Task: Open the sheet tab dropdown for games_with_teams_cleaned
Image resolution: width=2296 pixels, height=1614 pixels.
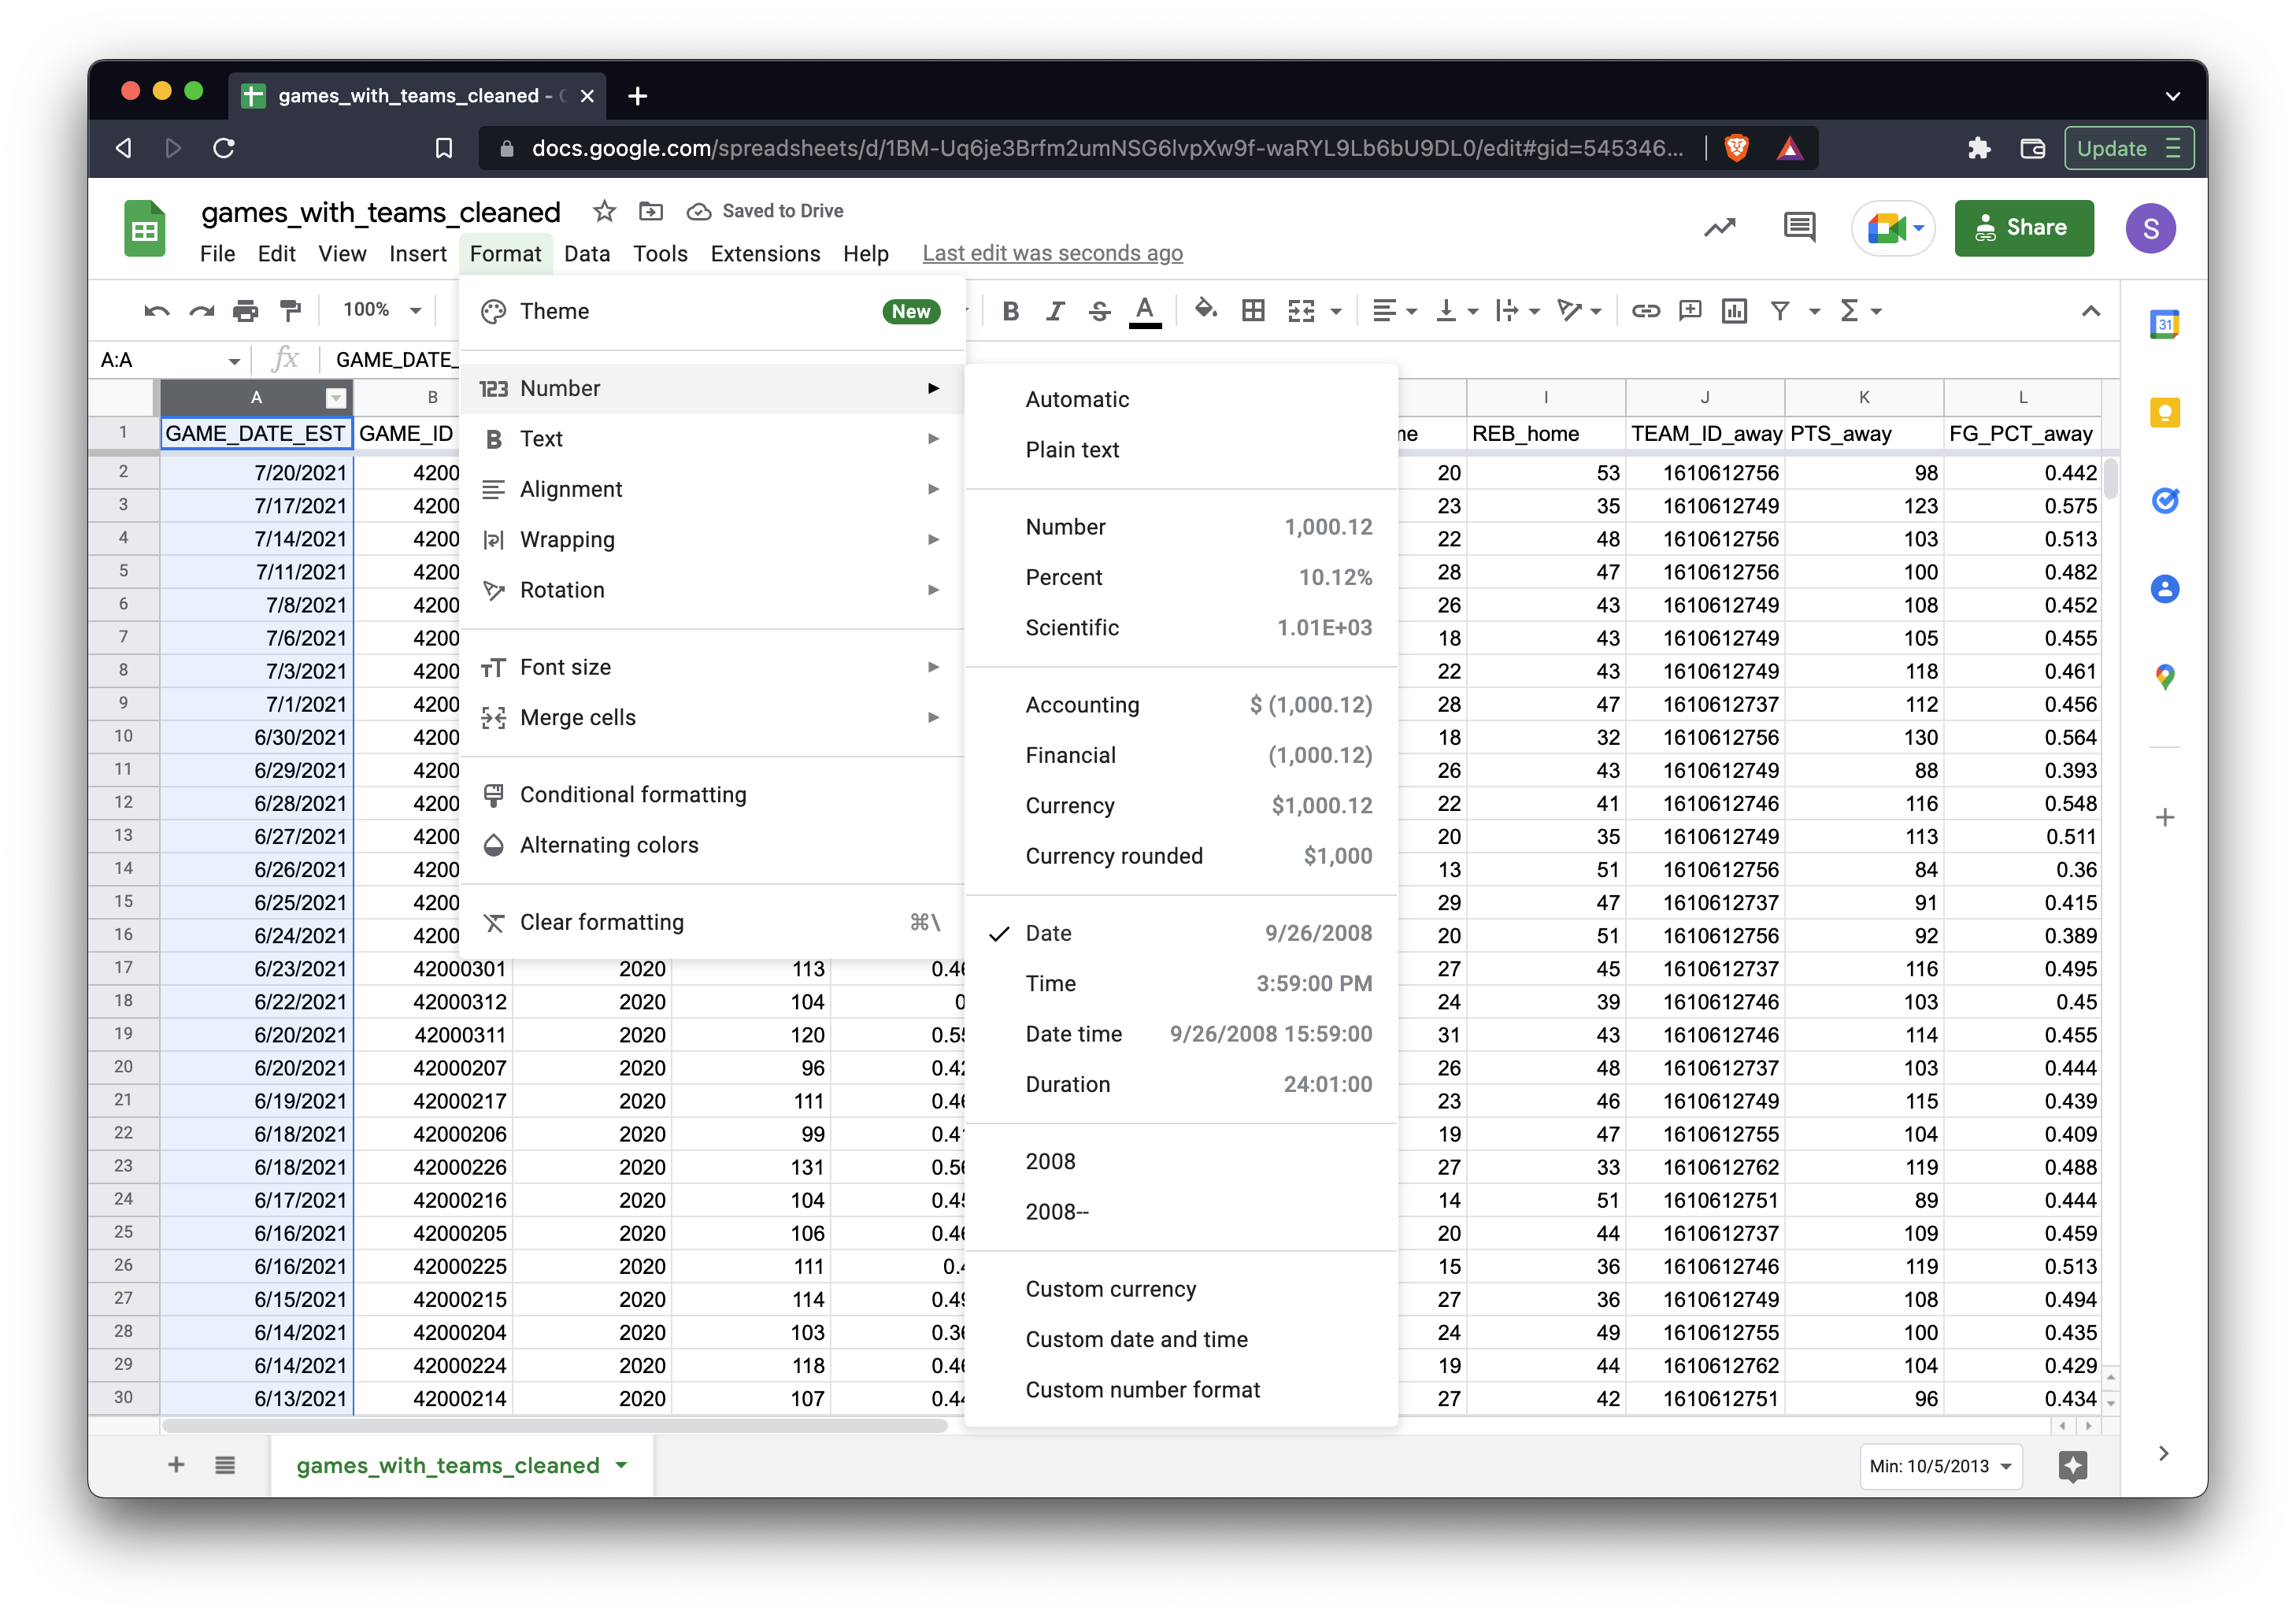Action: (x=621, y=1465)
